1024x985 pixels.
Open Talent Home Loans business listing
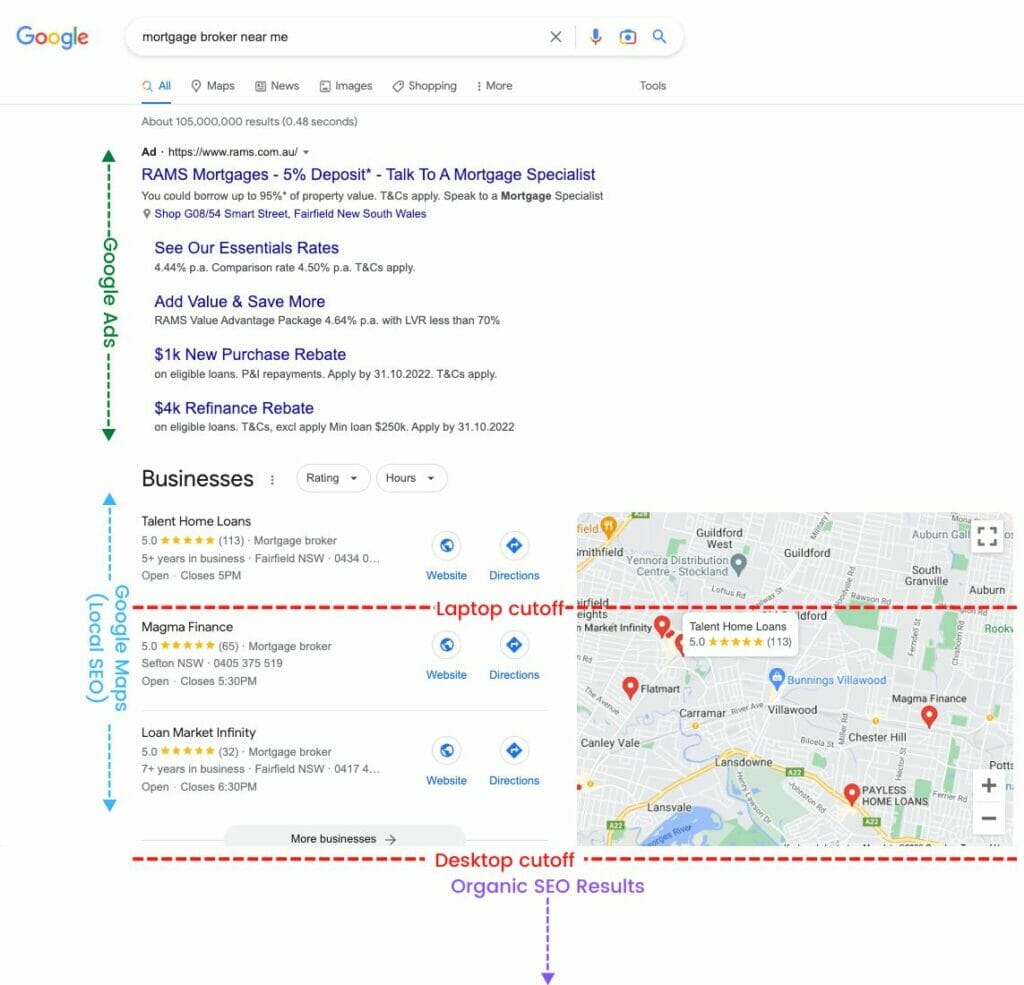196,521
